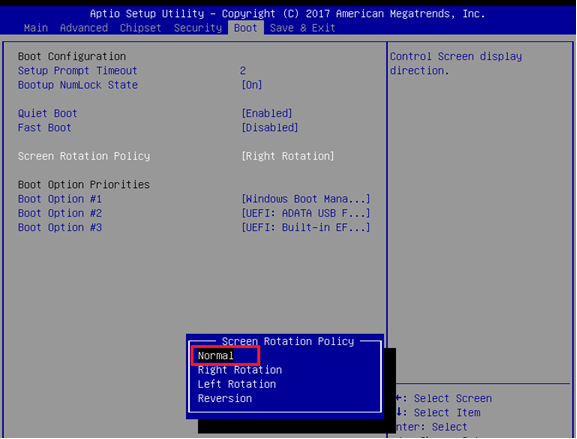Screen dimensions: 577x439
Task: Click the Setup Prompt Timeout value field
Action: 243,71
